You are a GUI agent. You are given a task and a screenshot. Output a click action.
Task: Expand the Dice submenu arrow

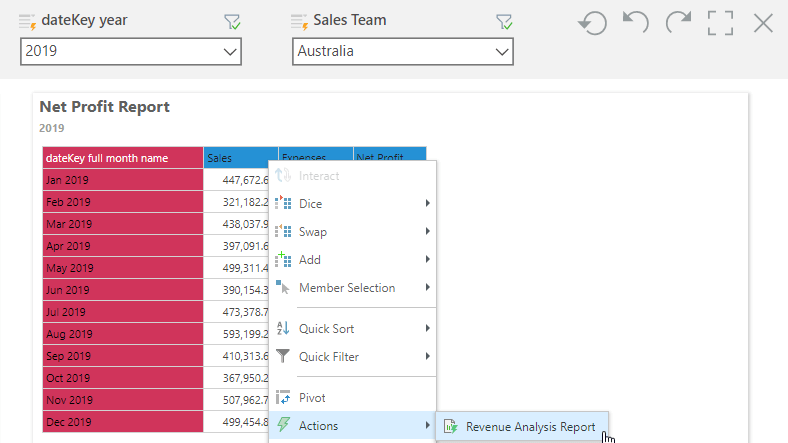(427, 203)
